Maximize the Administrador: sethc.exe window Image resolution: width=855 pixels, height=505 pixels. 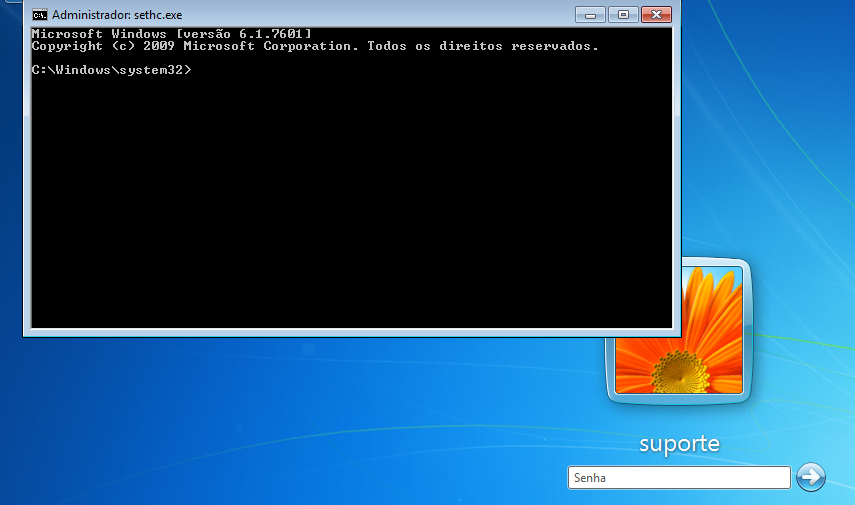[x=623, y=15]
